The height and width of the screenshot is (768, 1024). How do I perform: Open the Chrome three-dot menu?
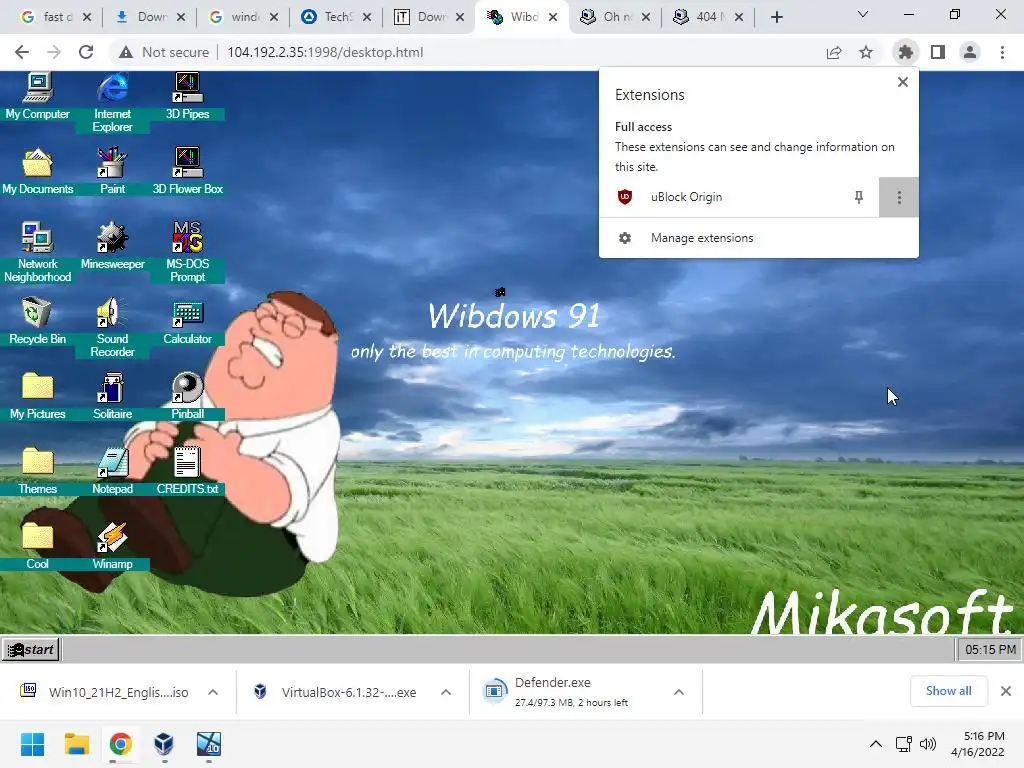(x=1002, y=52)
